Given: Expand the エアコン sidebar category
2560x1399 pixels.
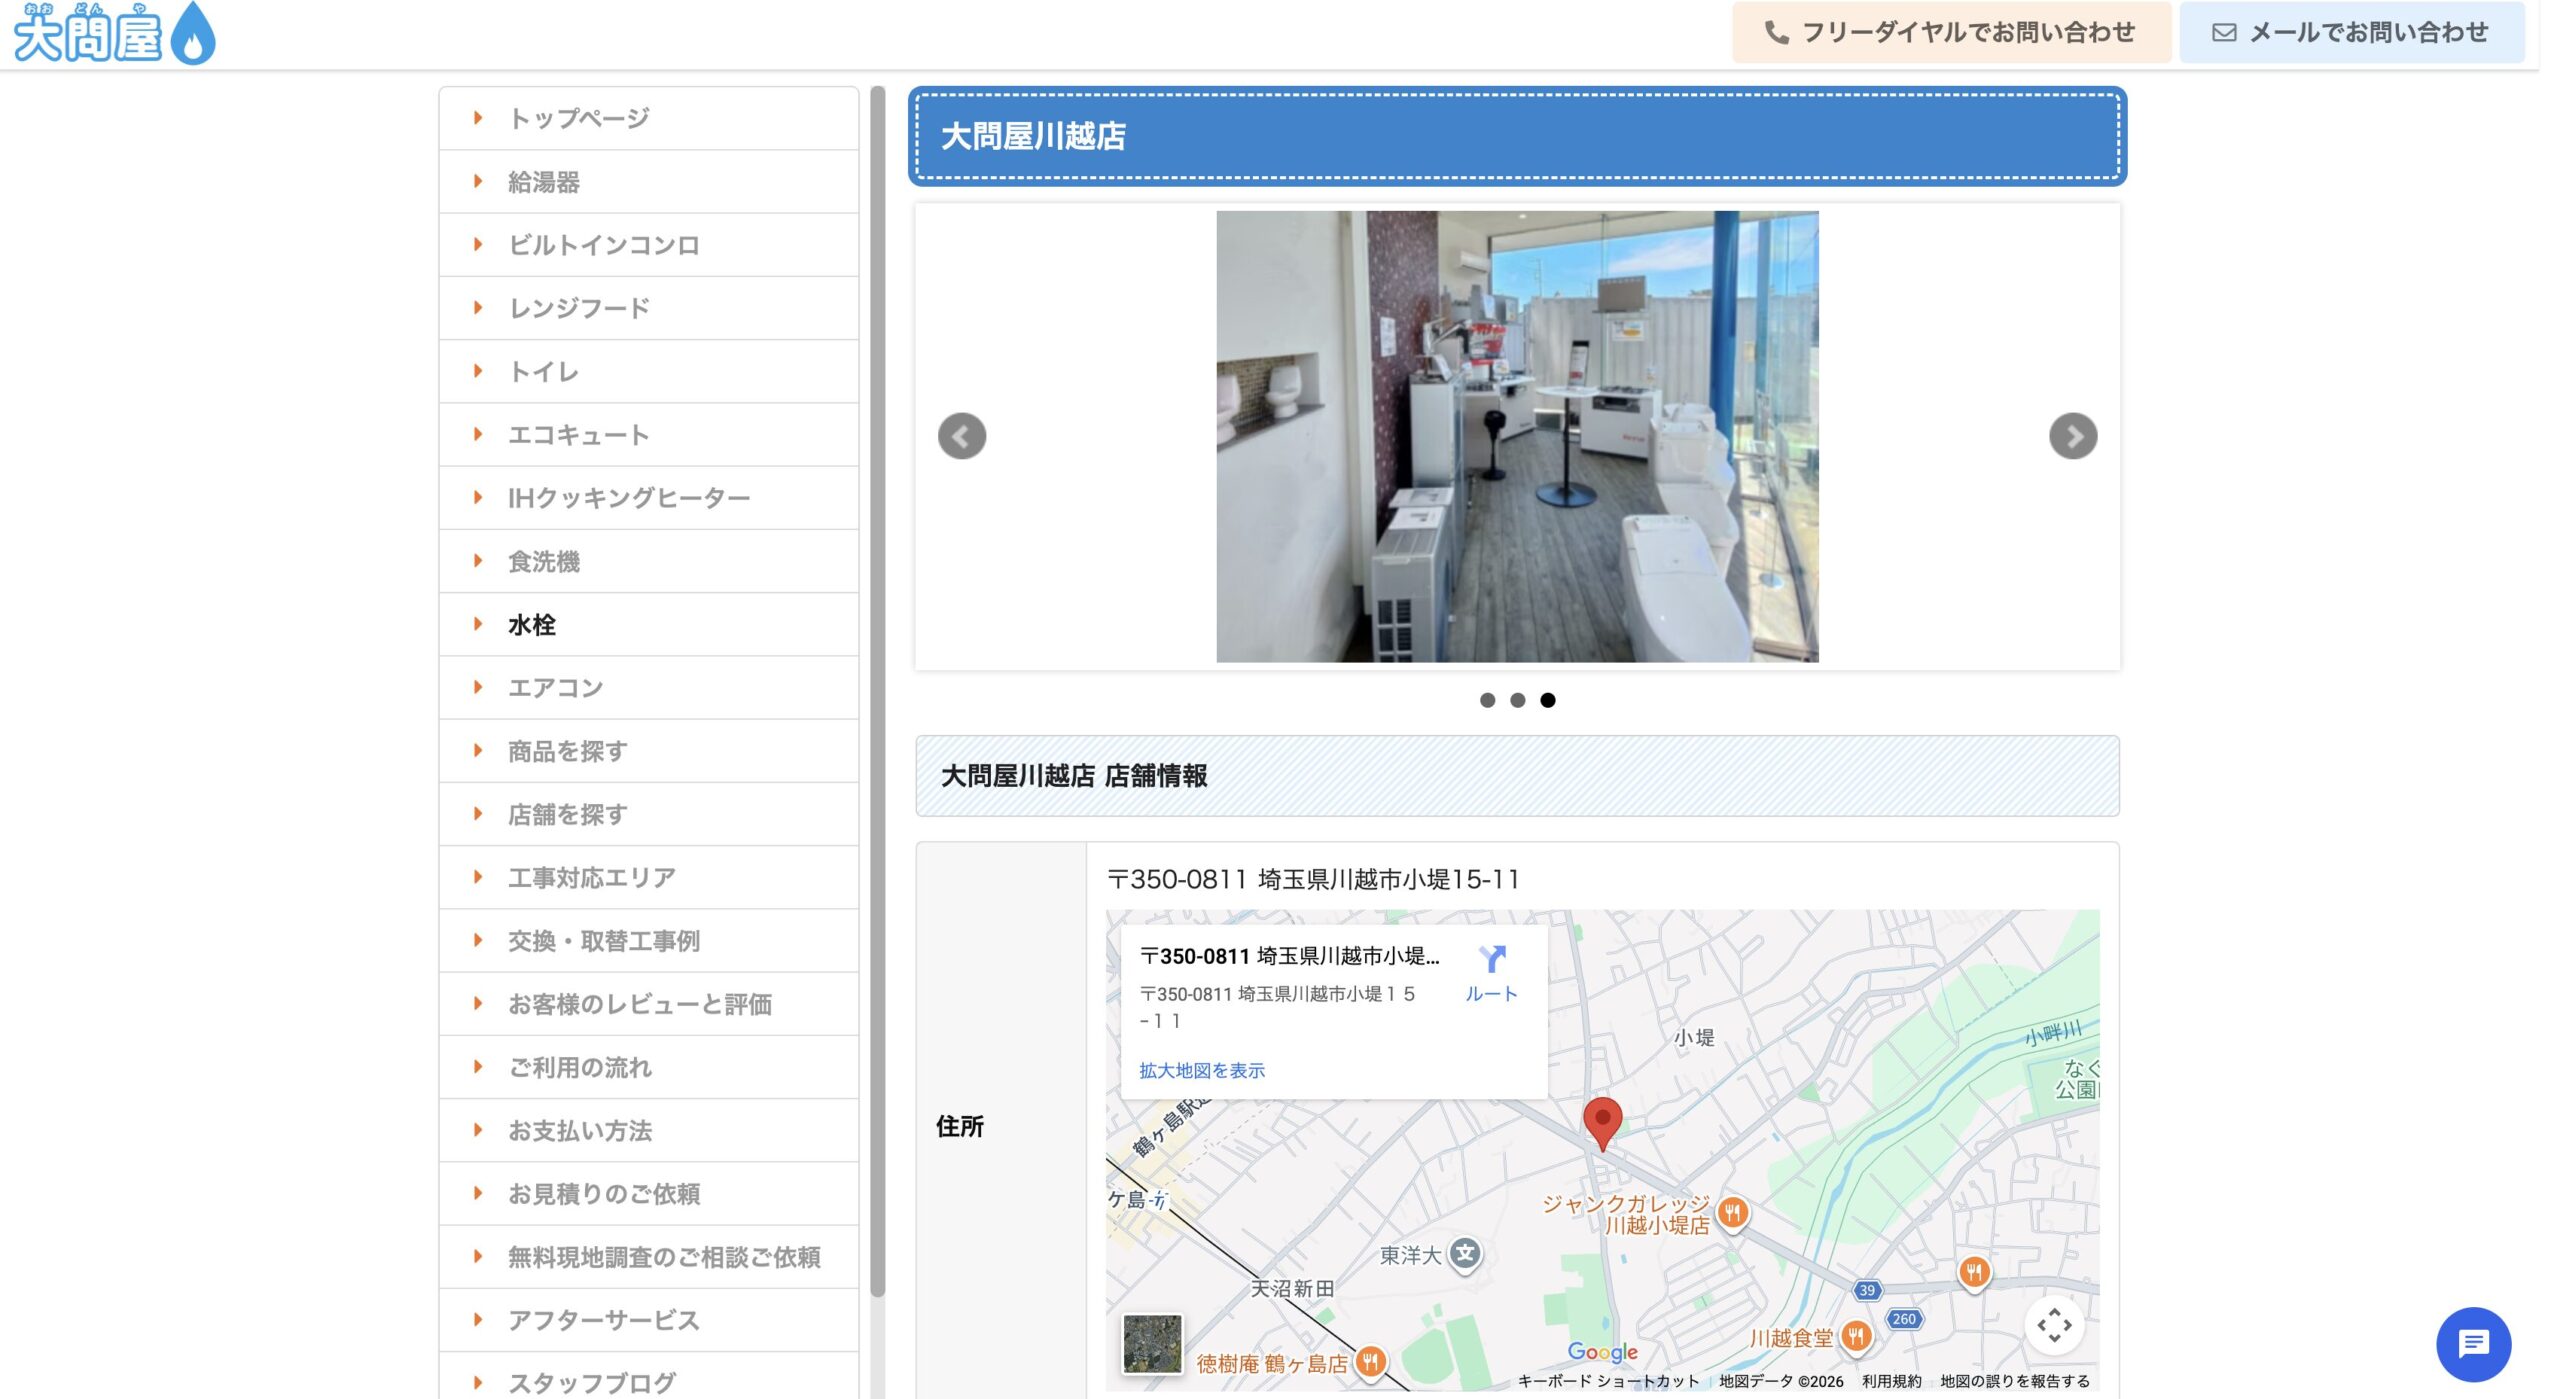Looking at the screenshot, I should coord(556,688).
